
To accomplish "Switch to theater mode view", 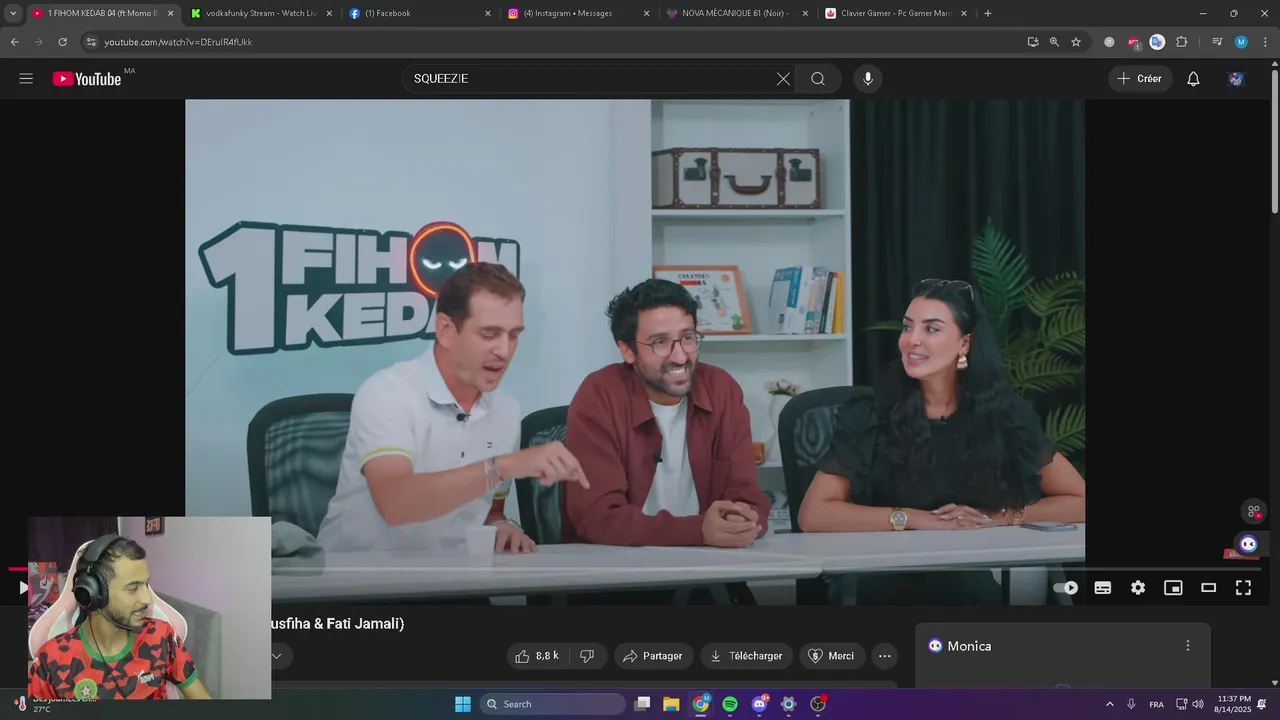I will tap(1208, 588).
